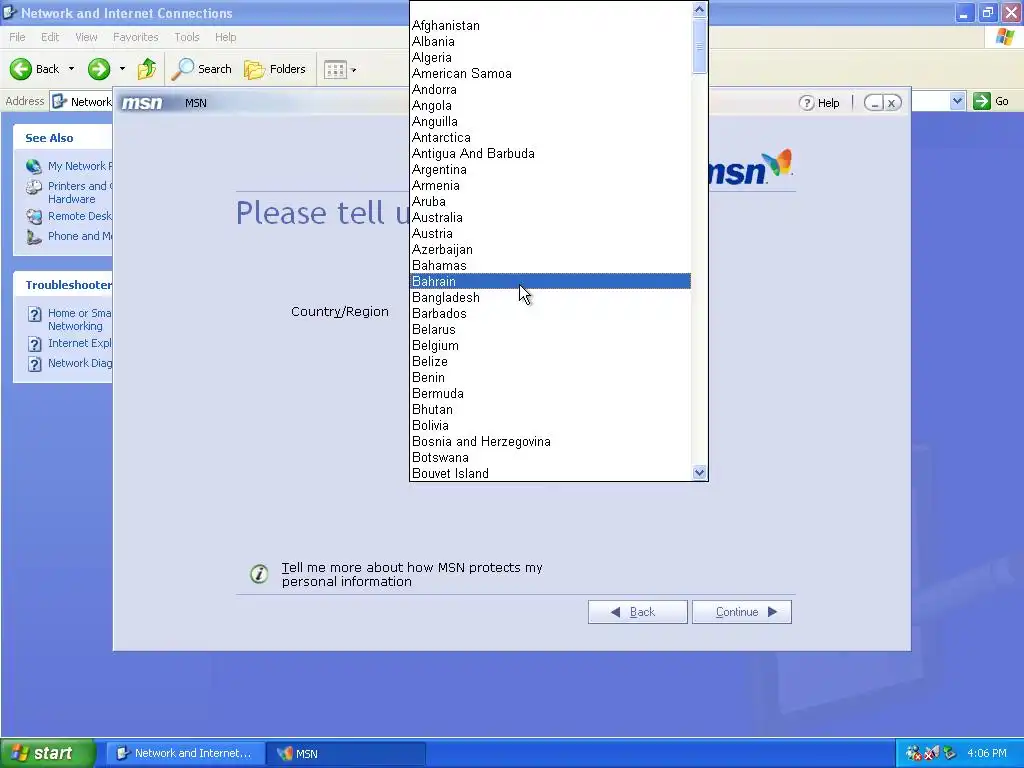The width and height of the screenshot is (1024, 768).
Task: Click the Printers and Other Hardware icon
Action: pyautogui.click(x=34, y=187)
